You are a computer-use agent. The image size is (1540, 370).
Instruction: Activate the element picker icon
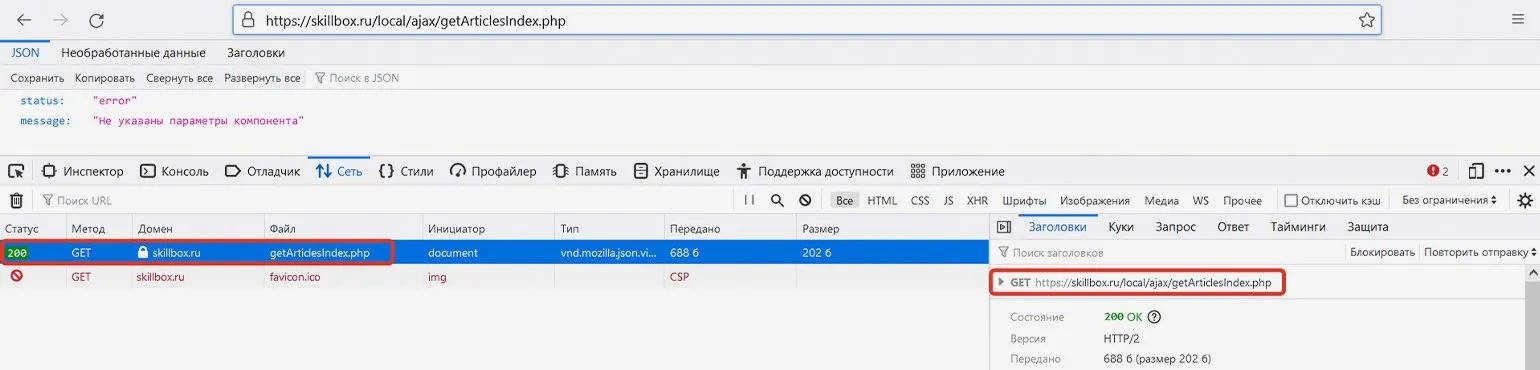click(17, 171)
